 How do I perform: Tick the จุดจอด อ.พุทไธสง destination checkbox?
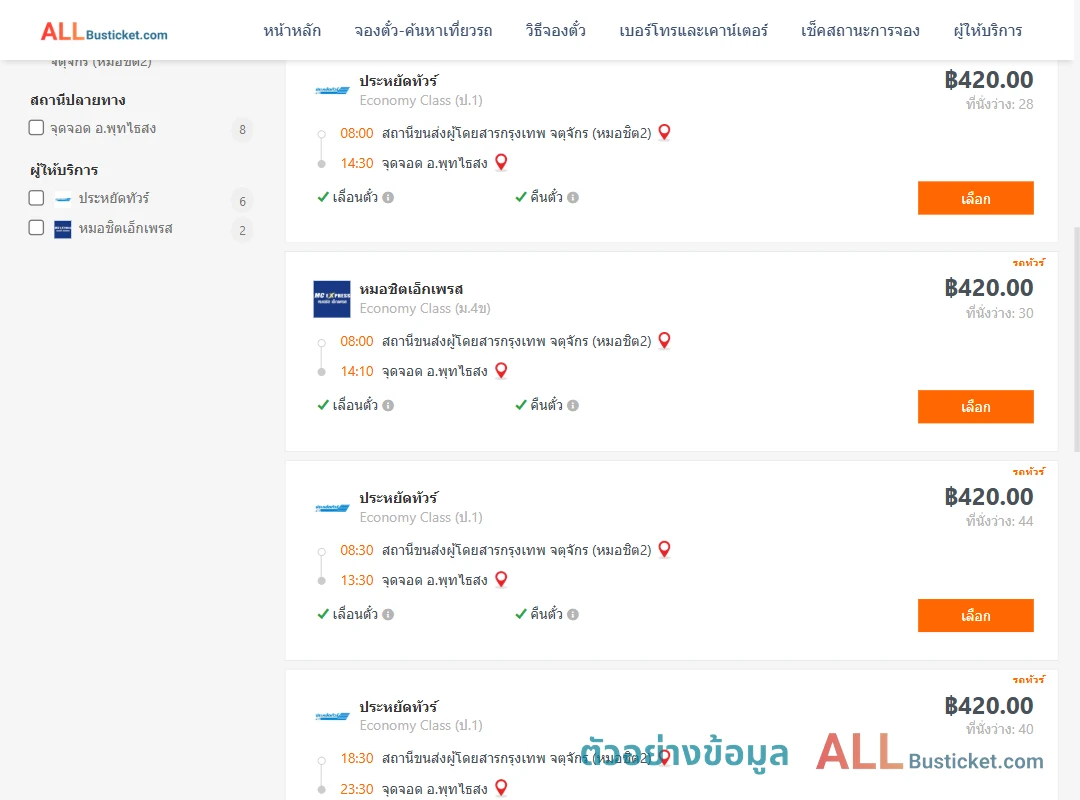tap(37, 127)
